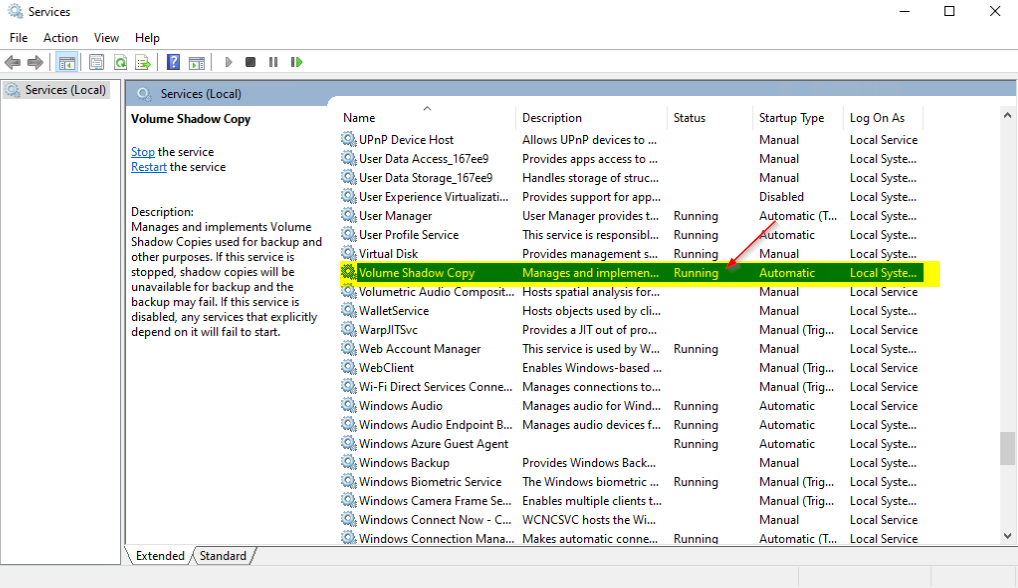Click gear icon of Virtual Disk row

349,253
